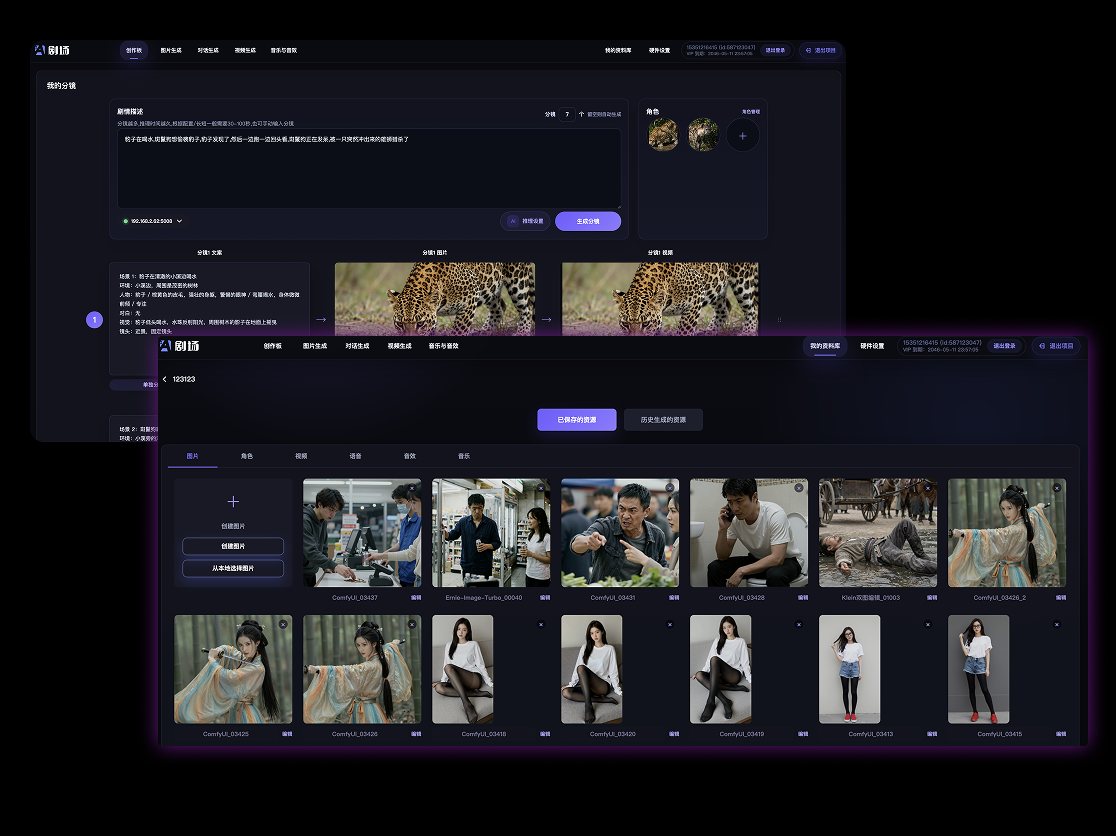Select the first leopard character avatar
This screenshot has height=836, width=1116.
tap(663, 135)
